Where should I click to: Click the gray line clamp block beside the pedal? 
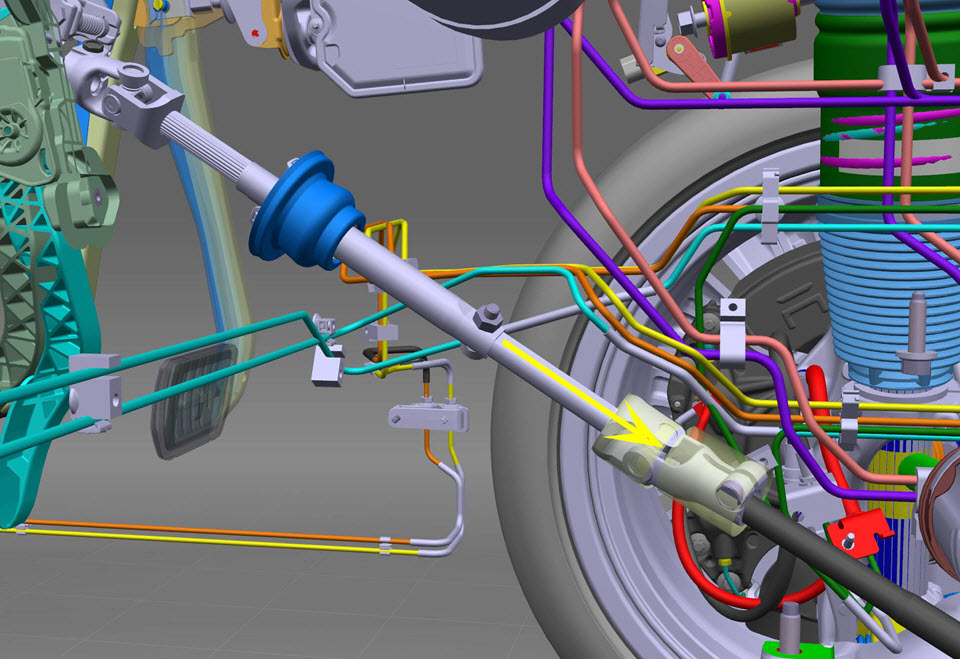94,385
